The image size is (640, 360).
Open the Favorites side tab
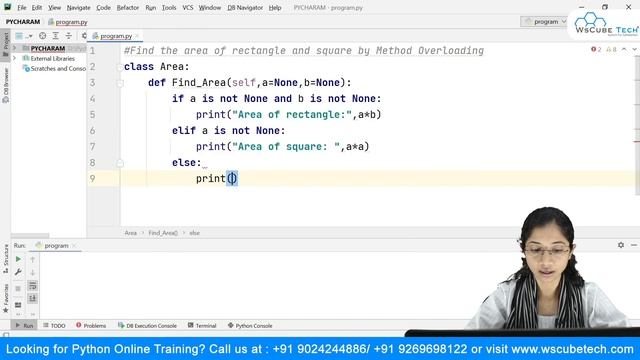[5, 298]
